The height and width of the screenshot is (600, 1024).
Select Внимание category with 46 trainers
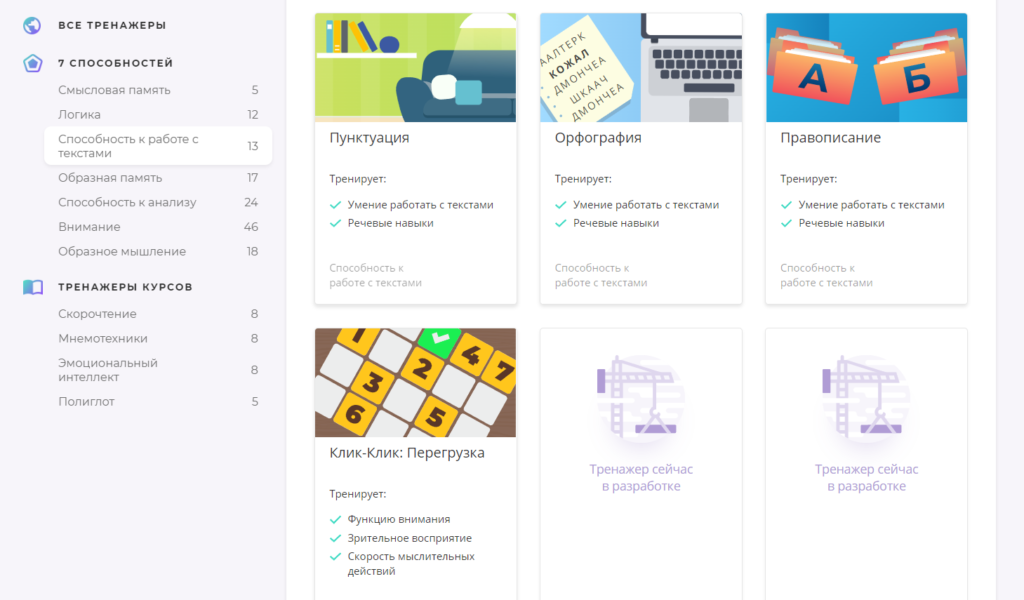click(89, 227)
